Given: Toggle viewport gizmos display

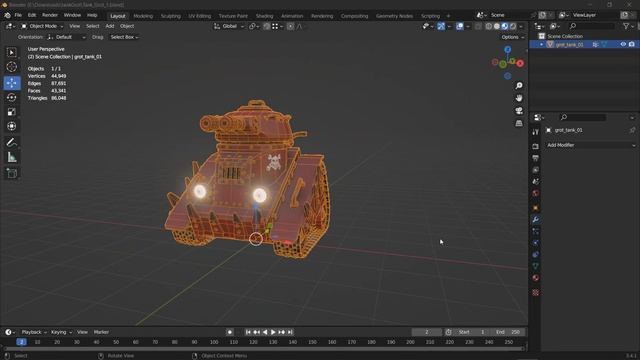Looking at the screenshot, I should [x=441, y=26].
